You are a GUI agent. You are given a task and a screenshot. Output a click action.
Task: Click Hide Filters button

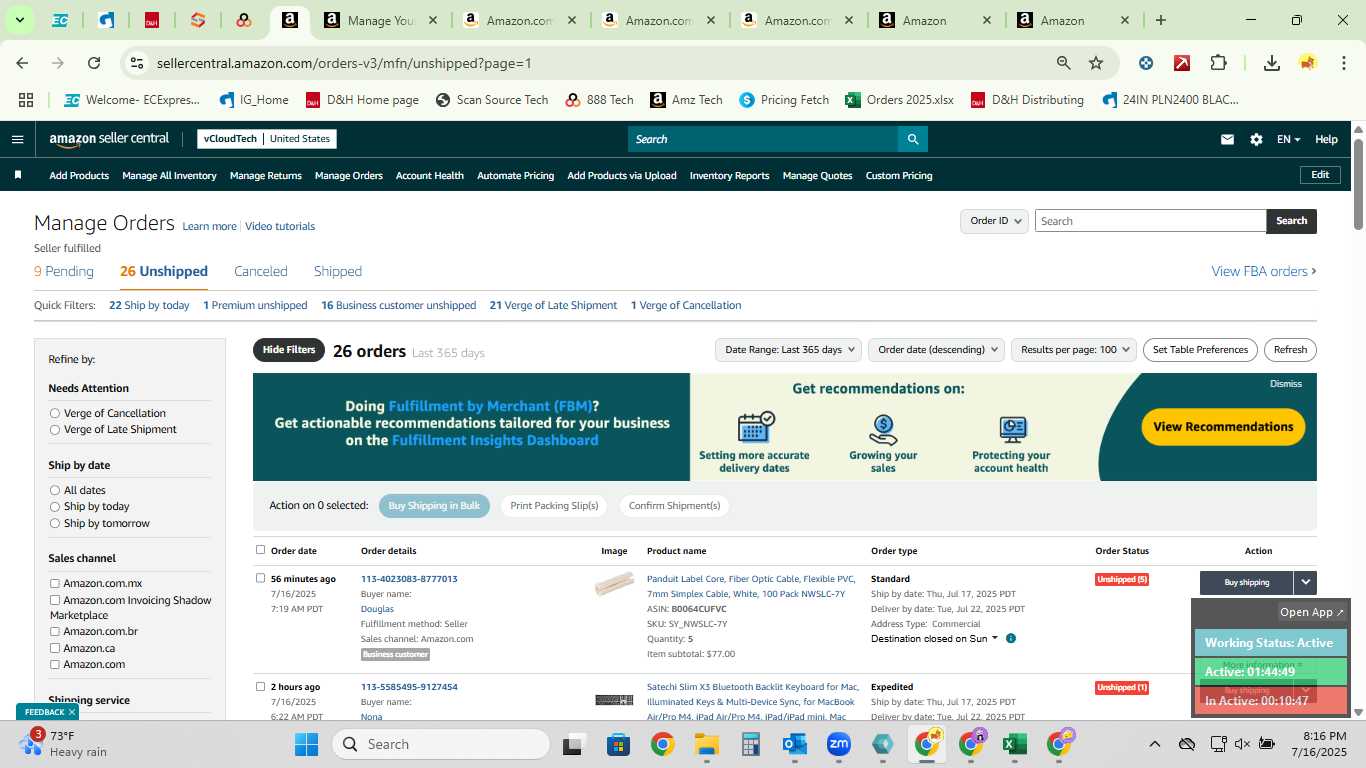coord(289,350)
